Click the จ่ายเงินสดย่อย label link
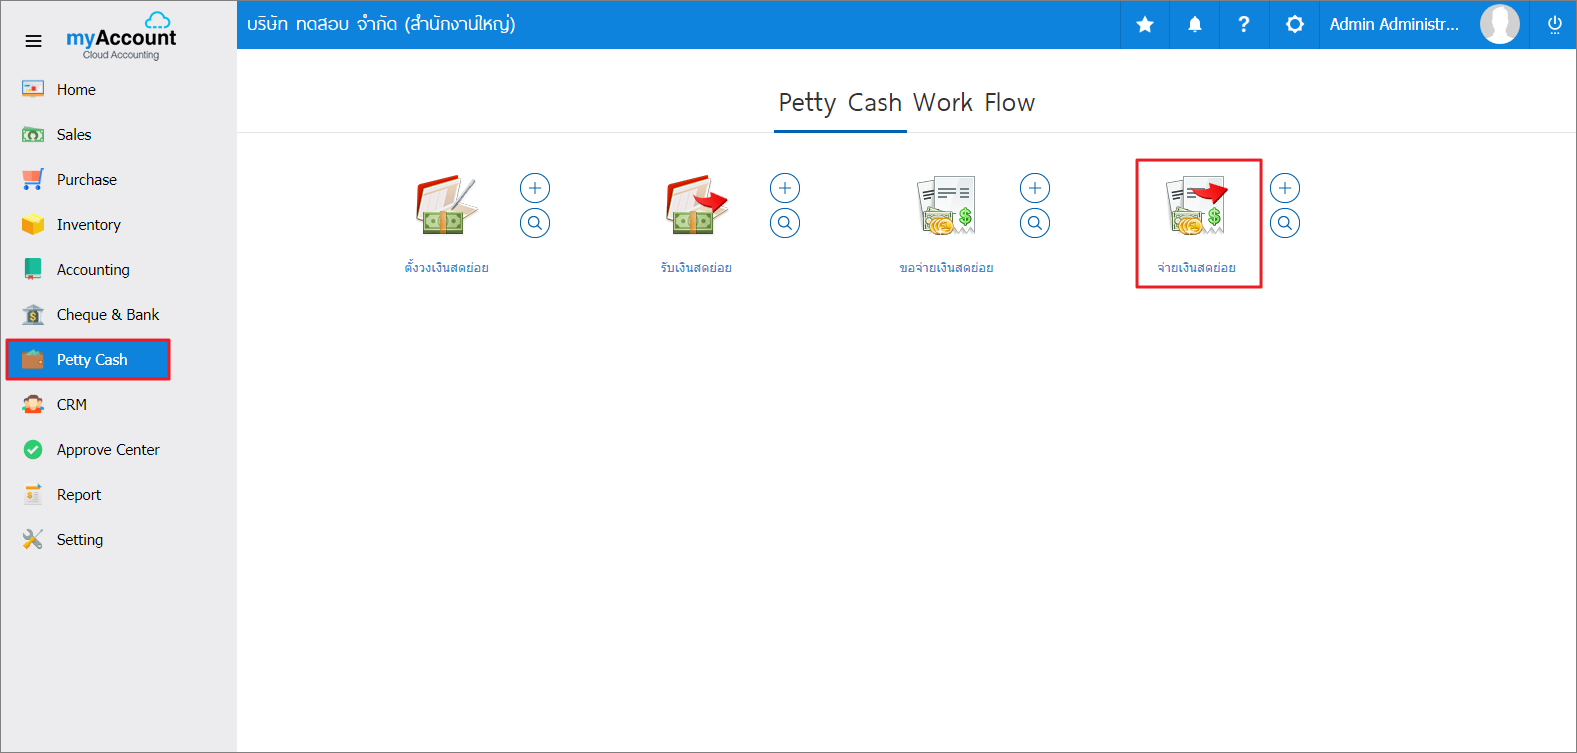The width and height of the screenshot is (1577, 753). coord(1197,267)
